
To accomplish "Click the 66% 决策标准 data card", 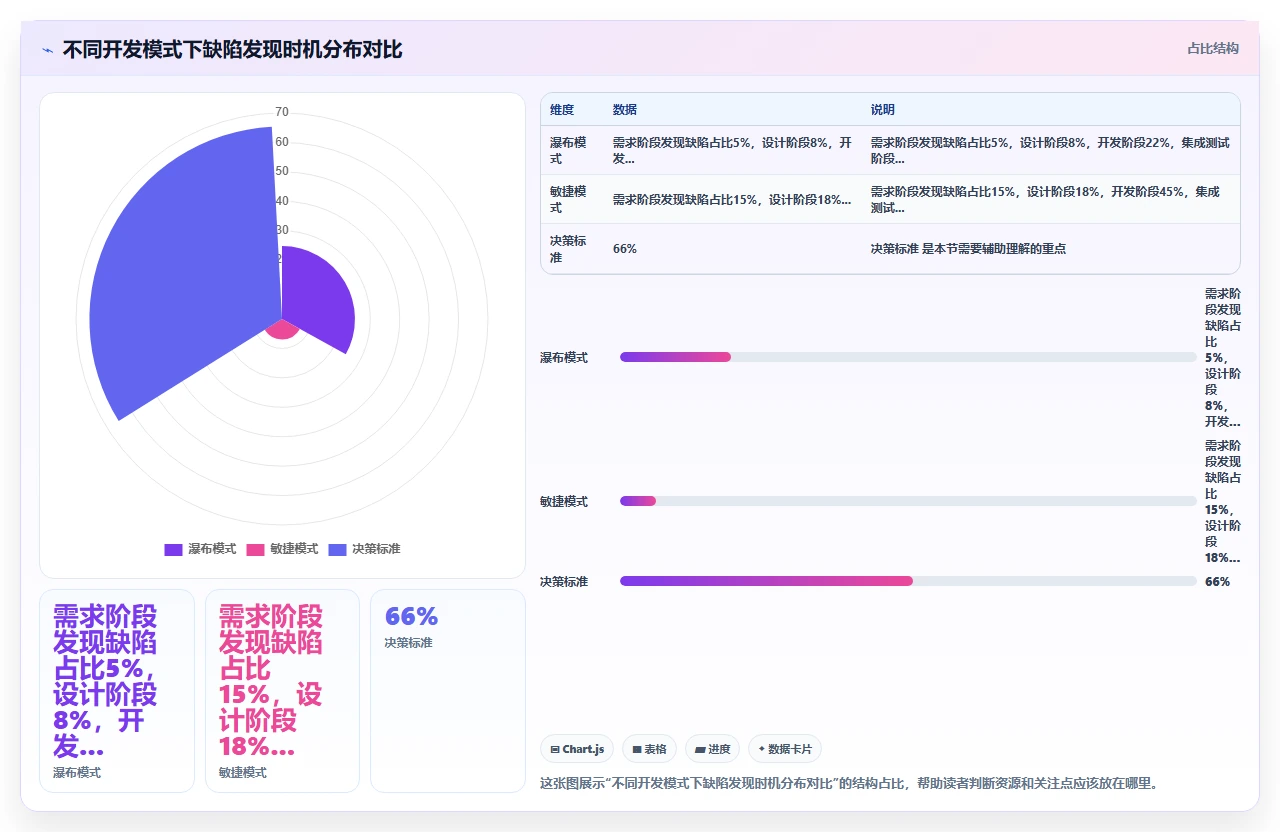I will (448, 691).
